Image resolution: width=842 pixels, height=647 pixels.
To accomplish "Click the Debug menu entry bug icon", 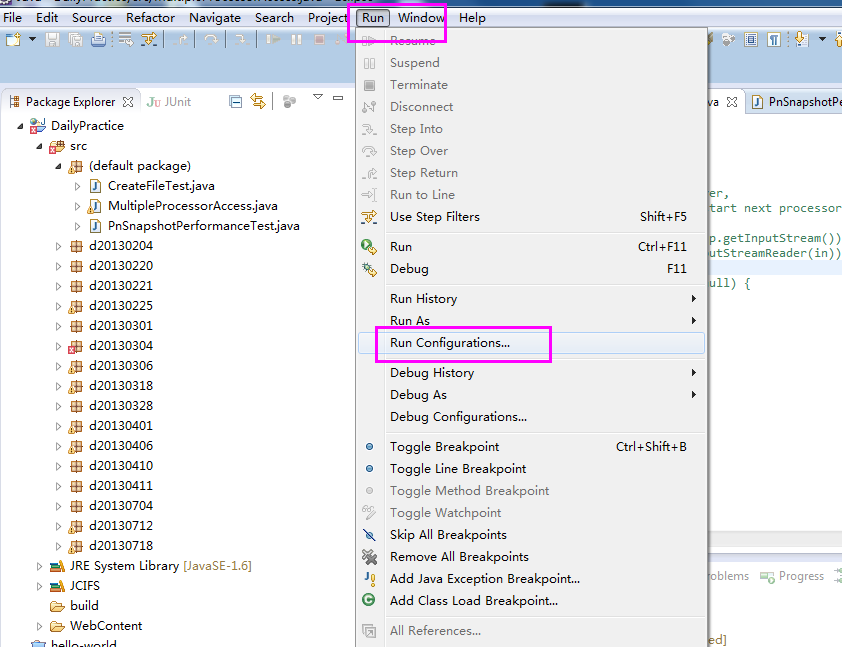I will (x=369, y=269).
